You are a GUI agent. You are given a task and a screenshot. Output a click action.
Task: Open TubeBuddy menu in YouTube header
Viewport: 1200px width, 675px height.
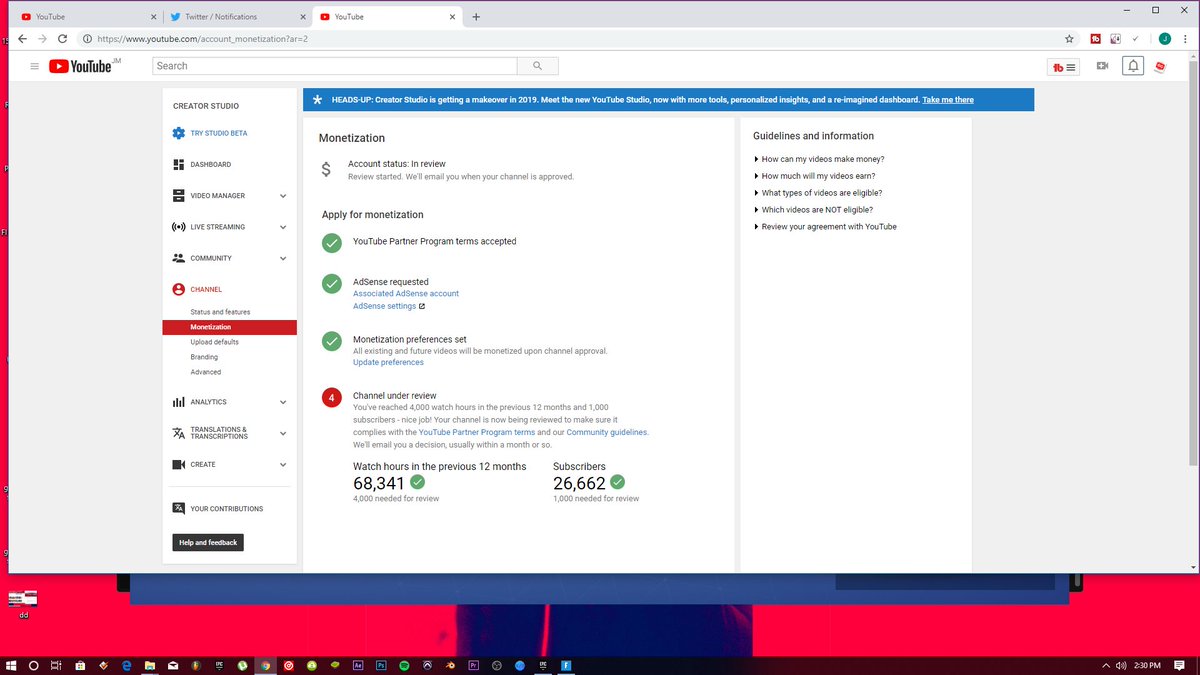tap(1064, 67)
